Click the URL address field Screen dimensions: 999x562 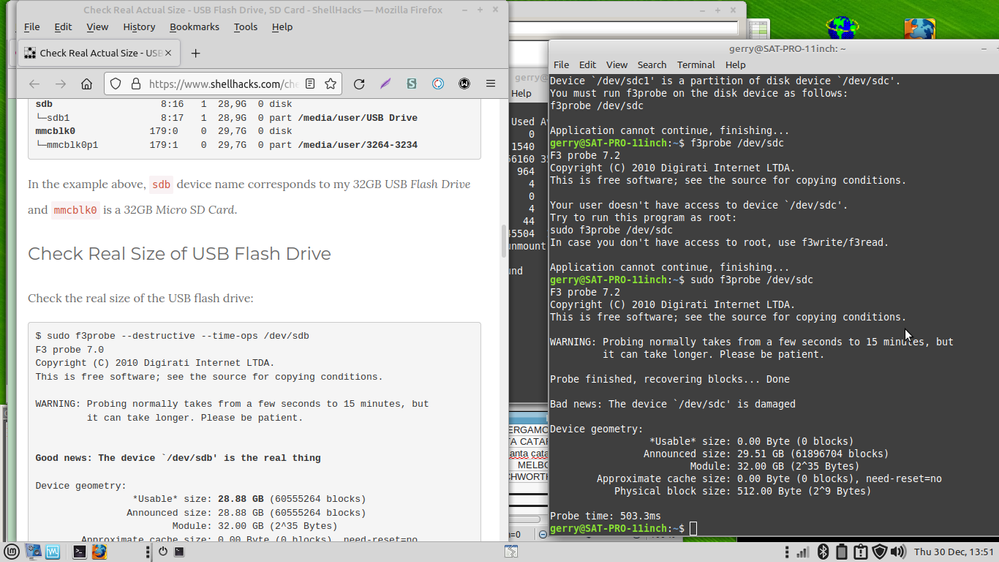(222, 84)
